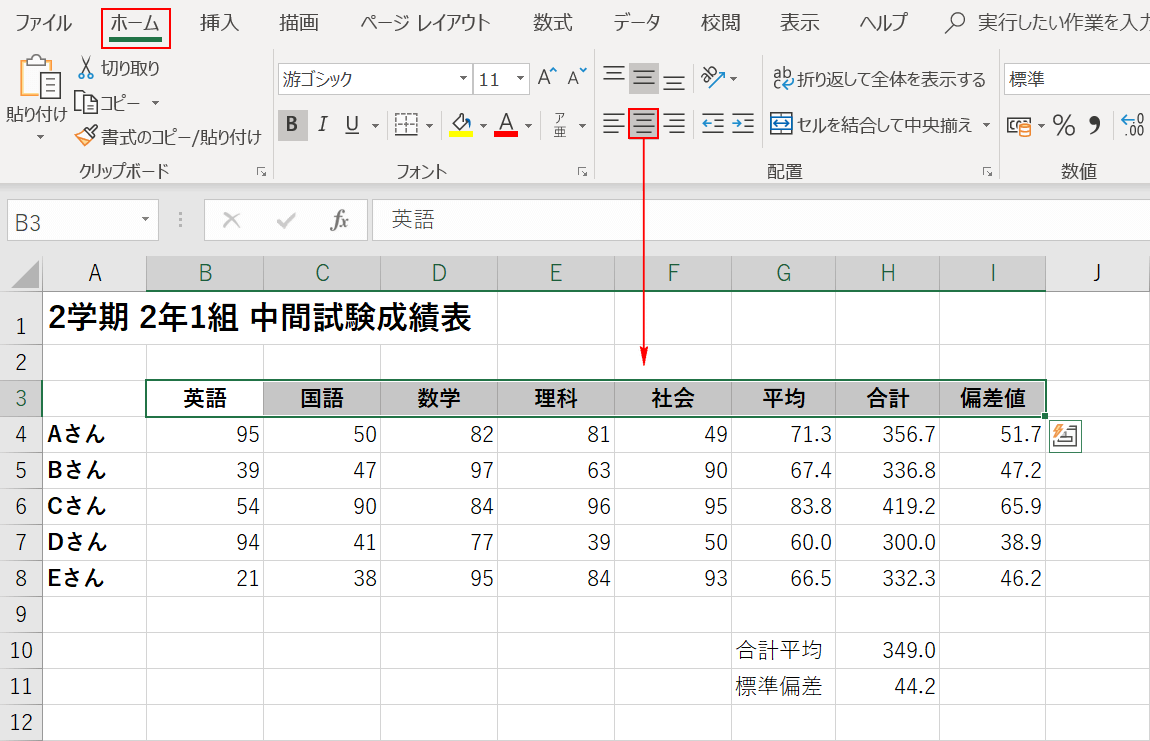
Task: Open the 標準 number format dropdown
Action: [1100, 78]
